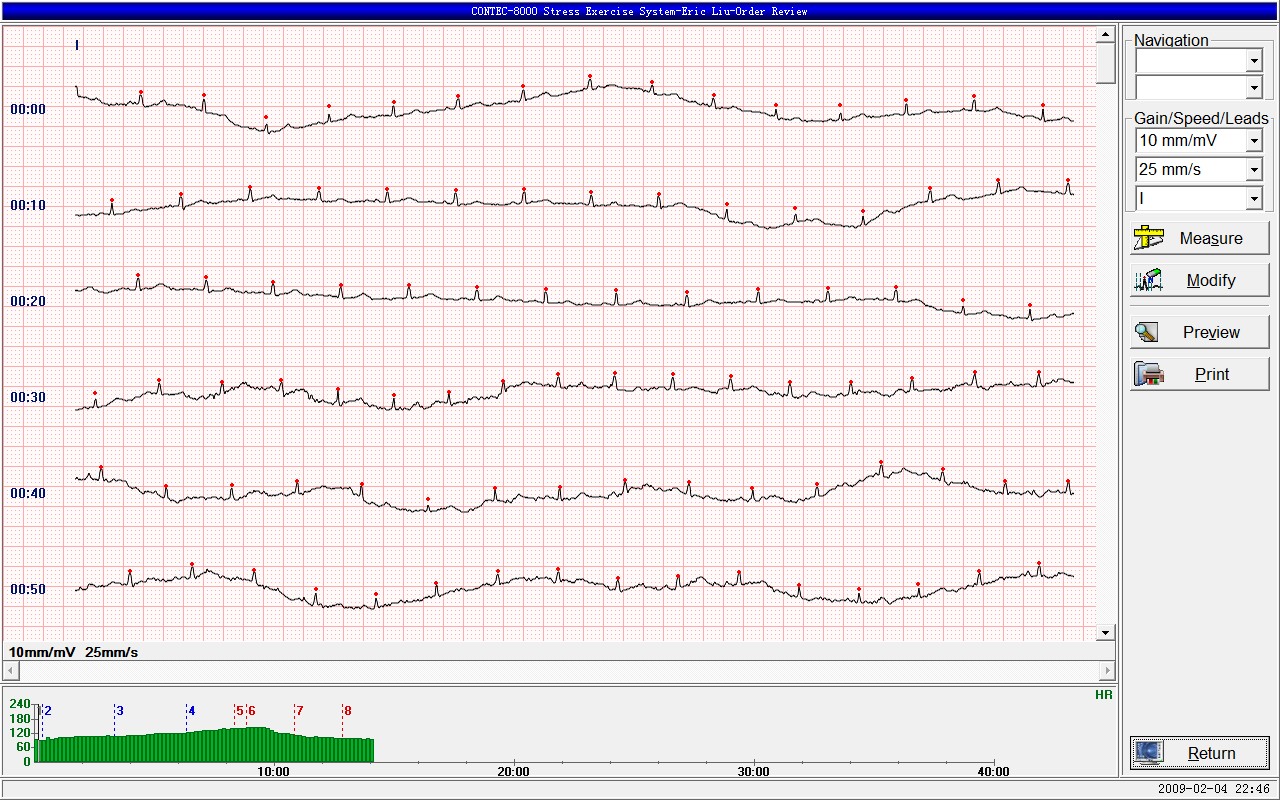Click the Preview magnifier icon

pyautogui.click(x=1148, y=332)
